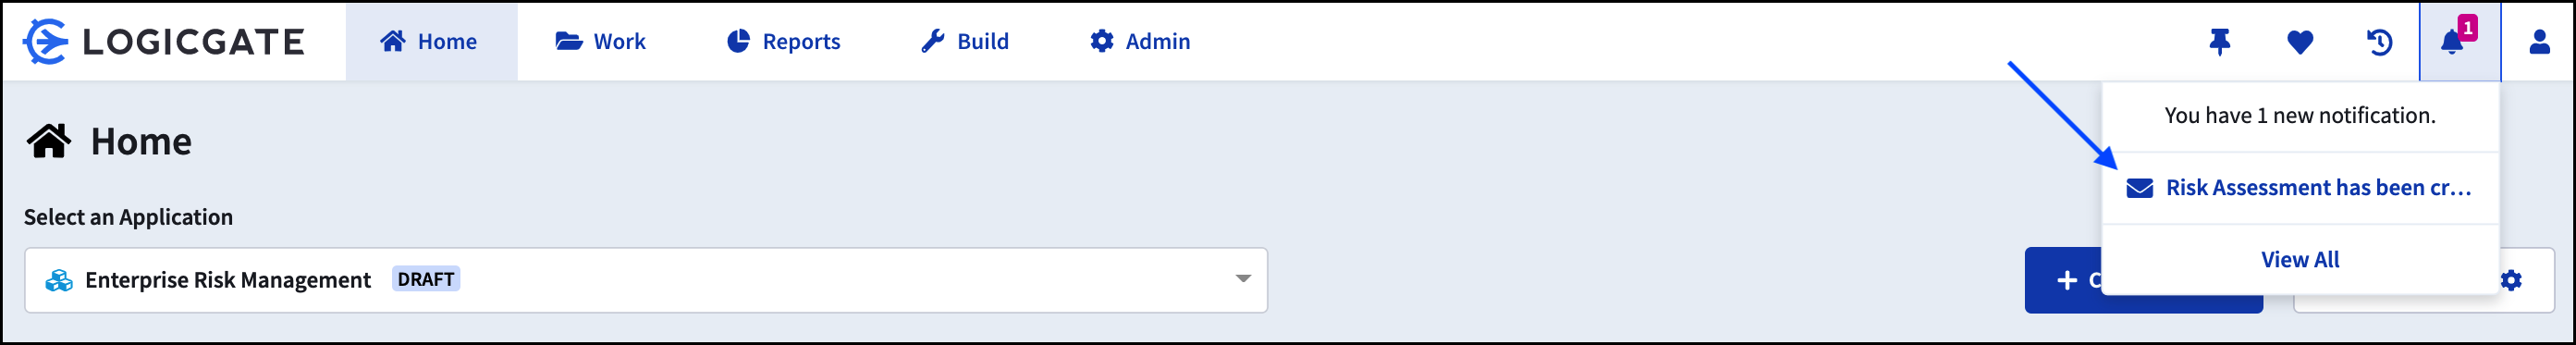Show recent history clock icon
The height and width of the screenshot is (345, 2576).
point(2379,42)
